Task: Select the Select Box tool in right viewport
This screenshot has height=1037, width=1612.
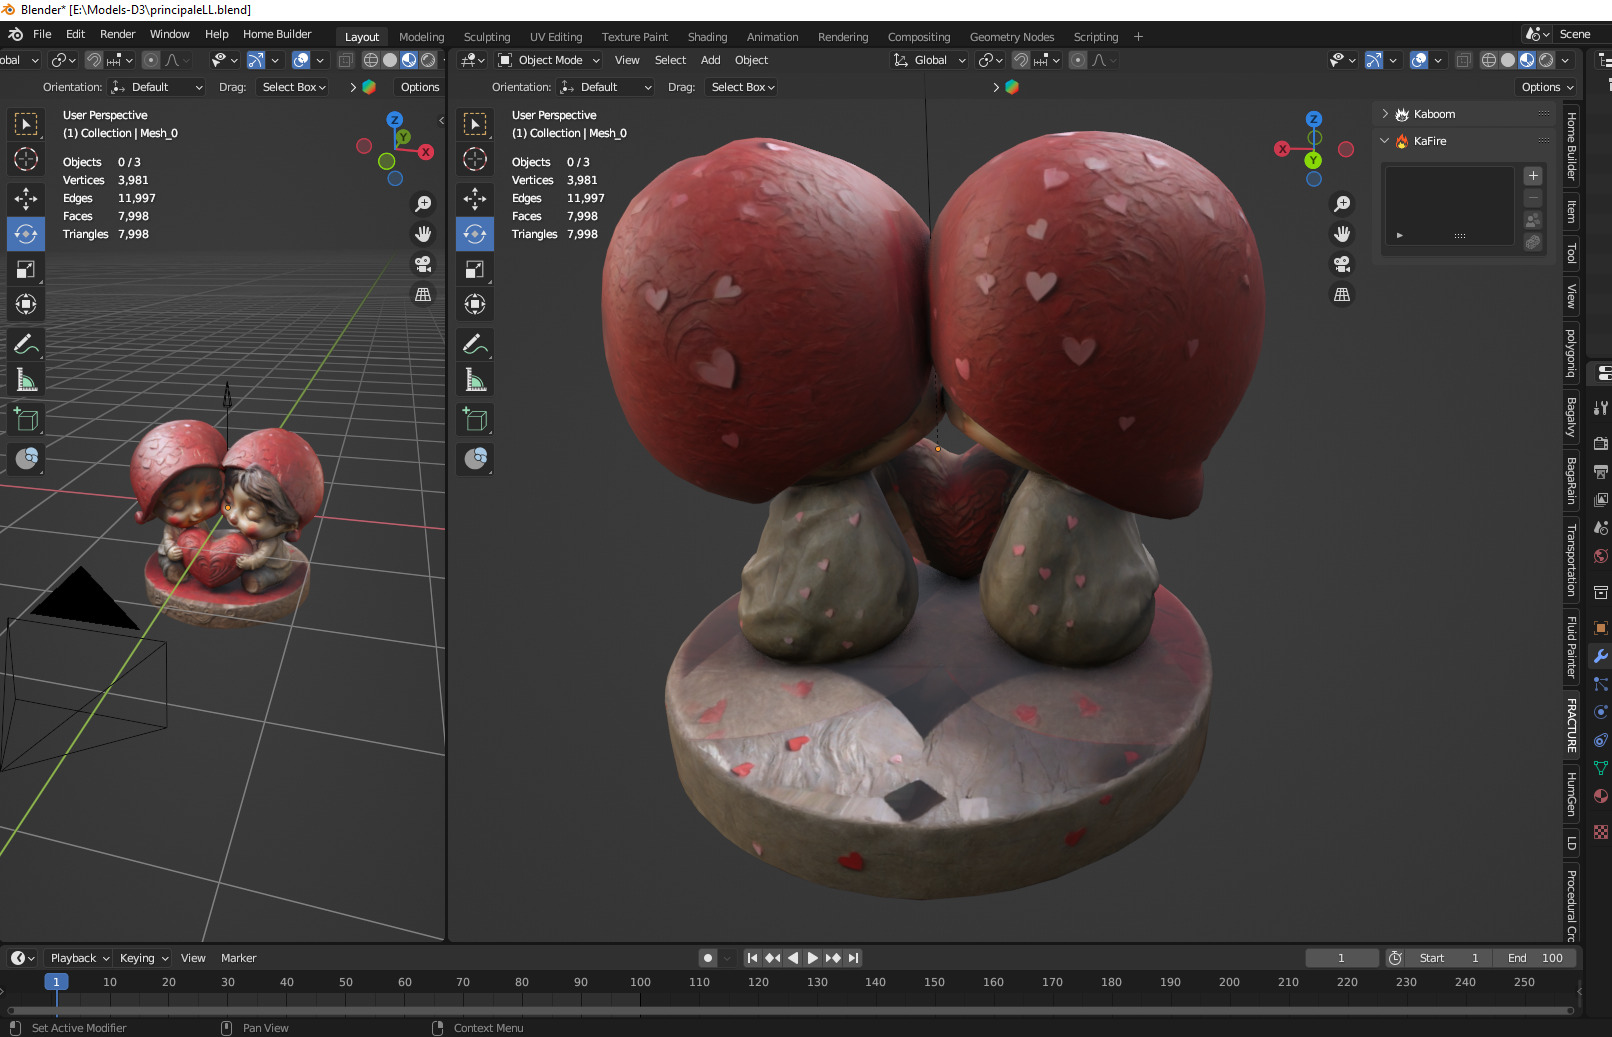Action: click(475, 124)
